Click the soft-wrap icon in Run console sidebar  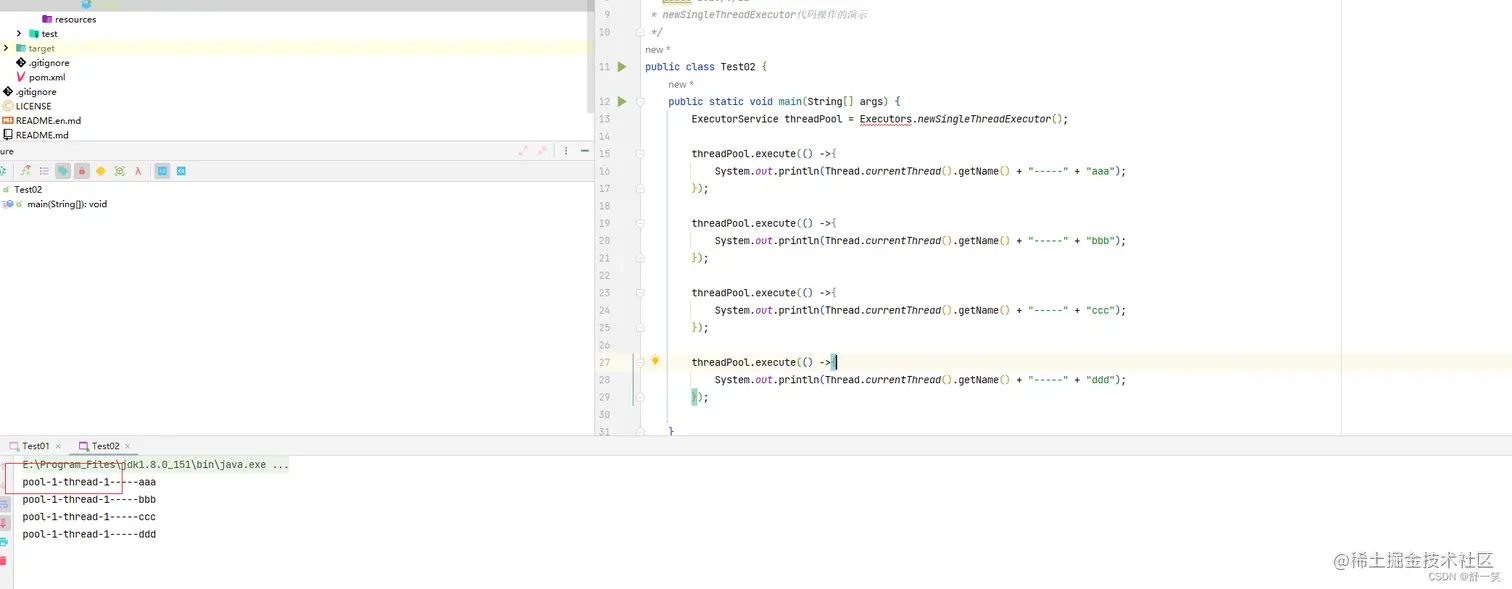coord(4,505)
